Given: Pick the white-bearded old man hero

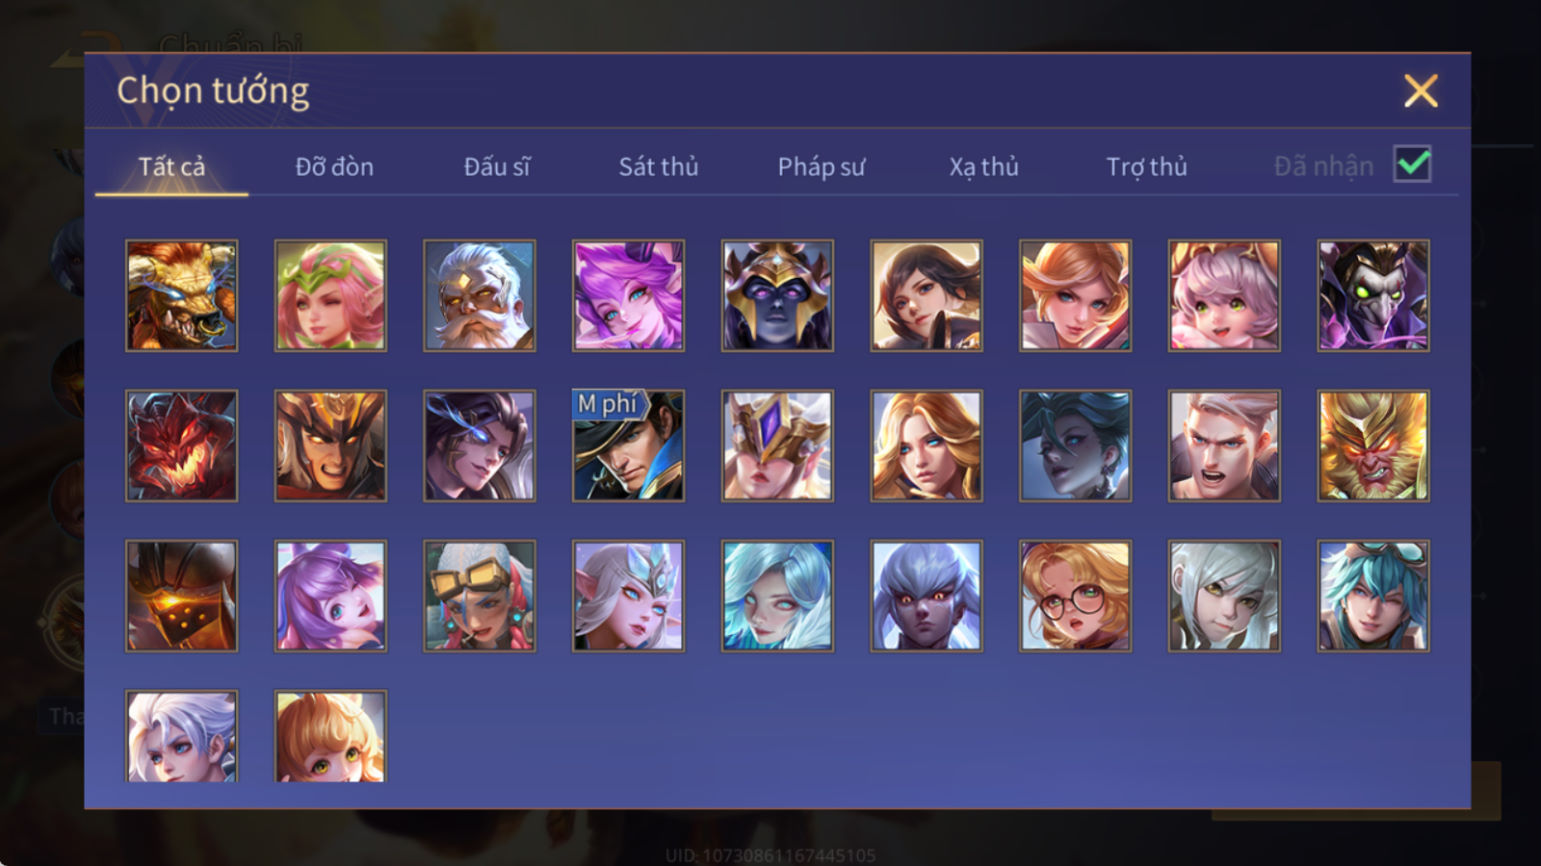Looking at the screenshot, I should coord(479,296).
